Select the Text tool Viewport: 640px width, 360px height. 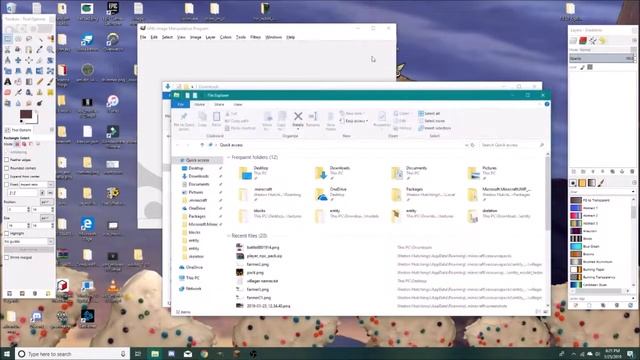tap(8, 82)
